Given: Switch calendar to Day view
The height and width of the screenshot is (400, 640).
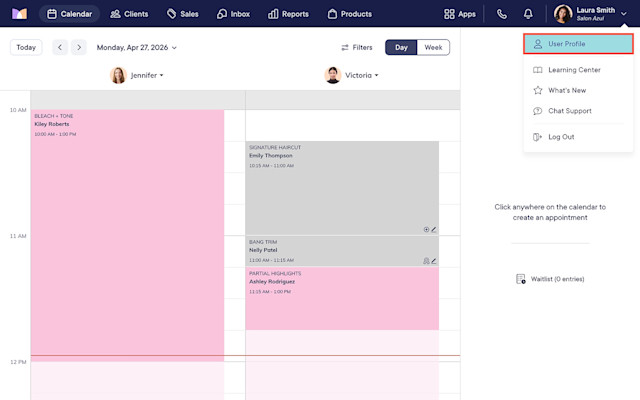Looking at the screenshot, I should 401,47.
